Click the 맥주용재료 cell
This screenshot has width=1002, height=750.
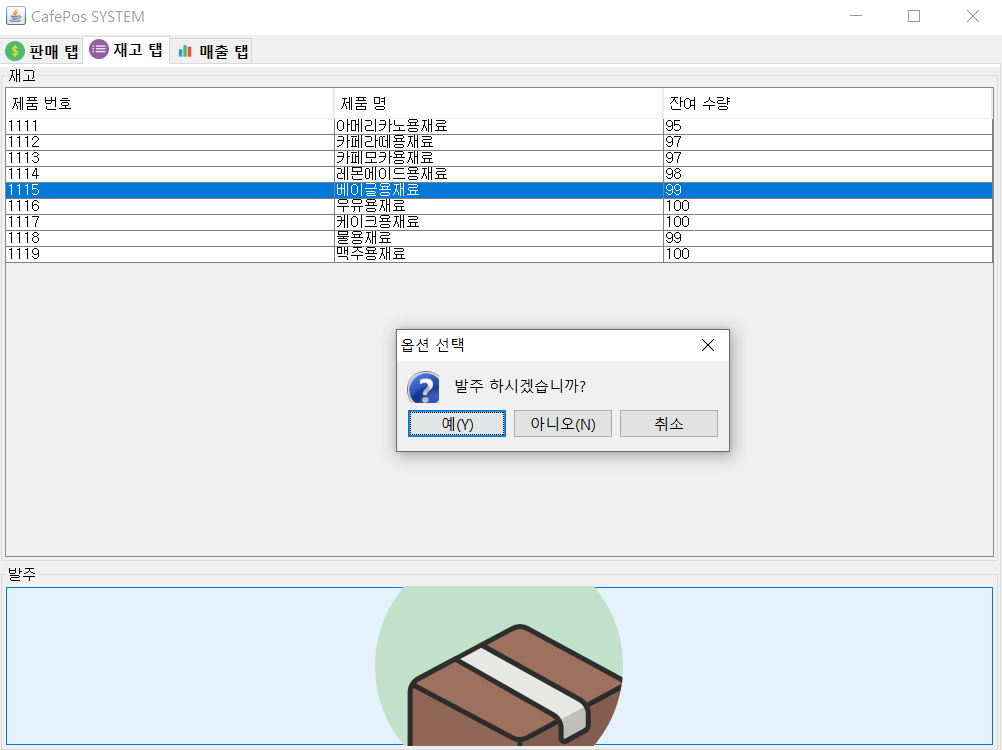498,254
